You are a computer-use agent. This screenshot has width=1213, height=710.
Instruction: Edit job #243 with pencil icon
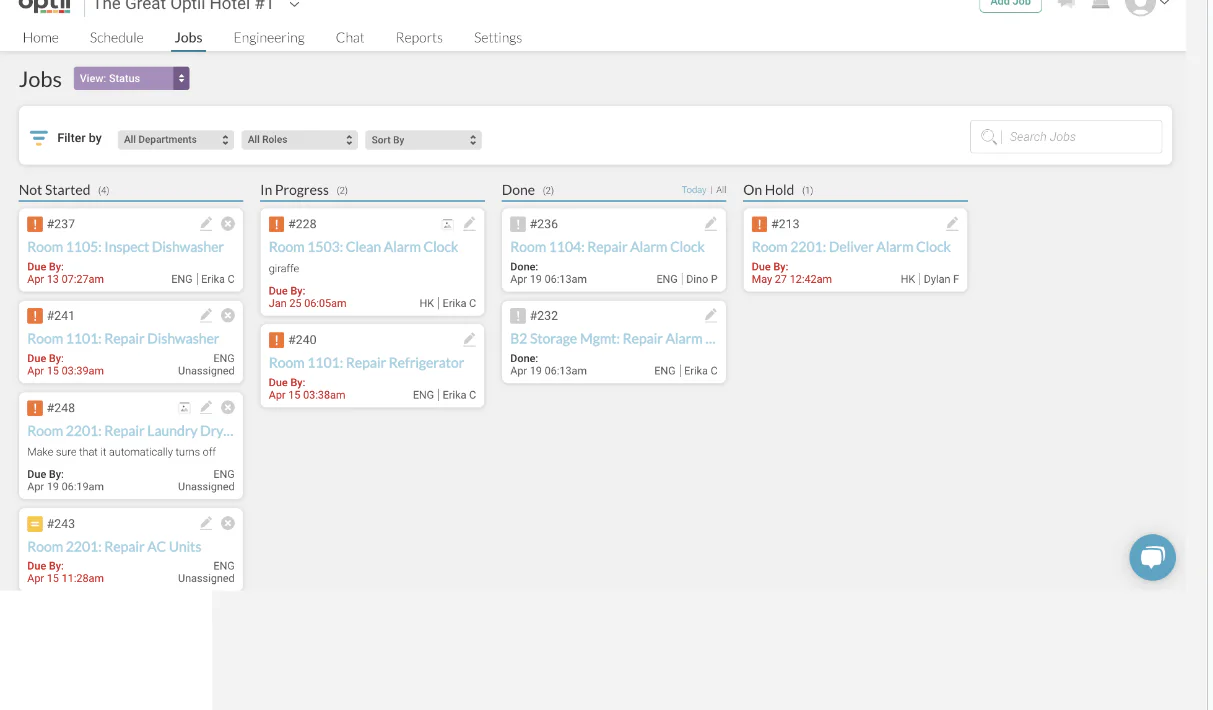(x=206, y=523)
